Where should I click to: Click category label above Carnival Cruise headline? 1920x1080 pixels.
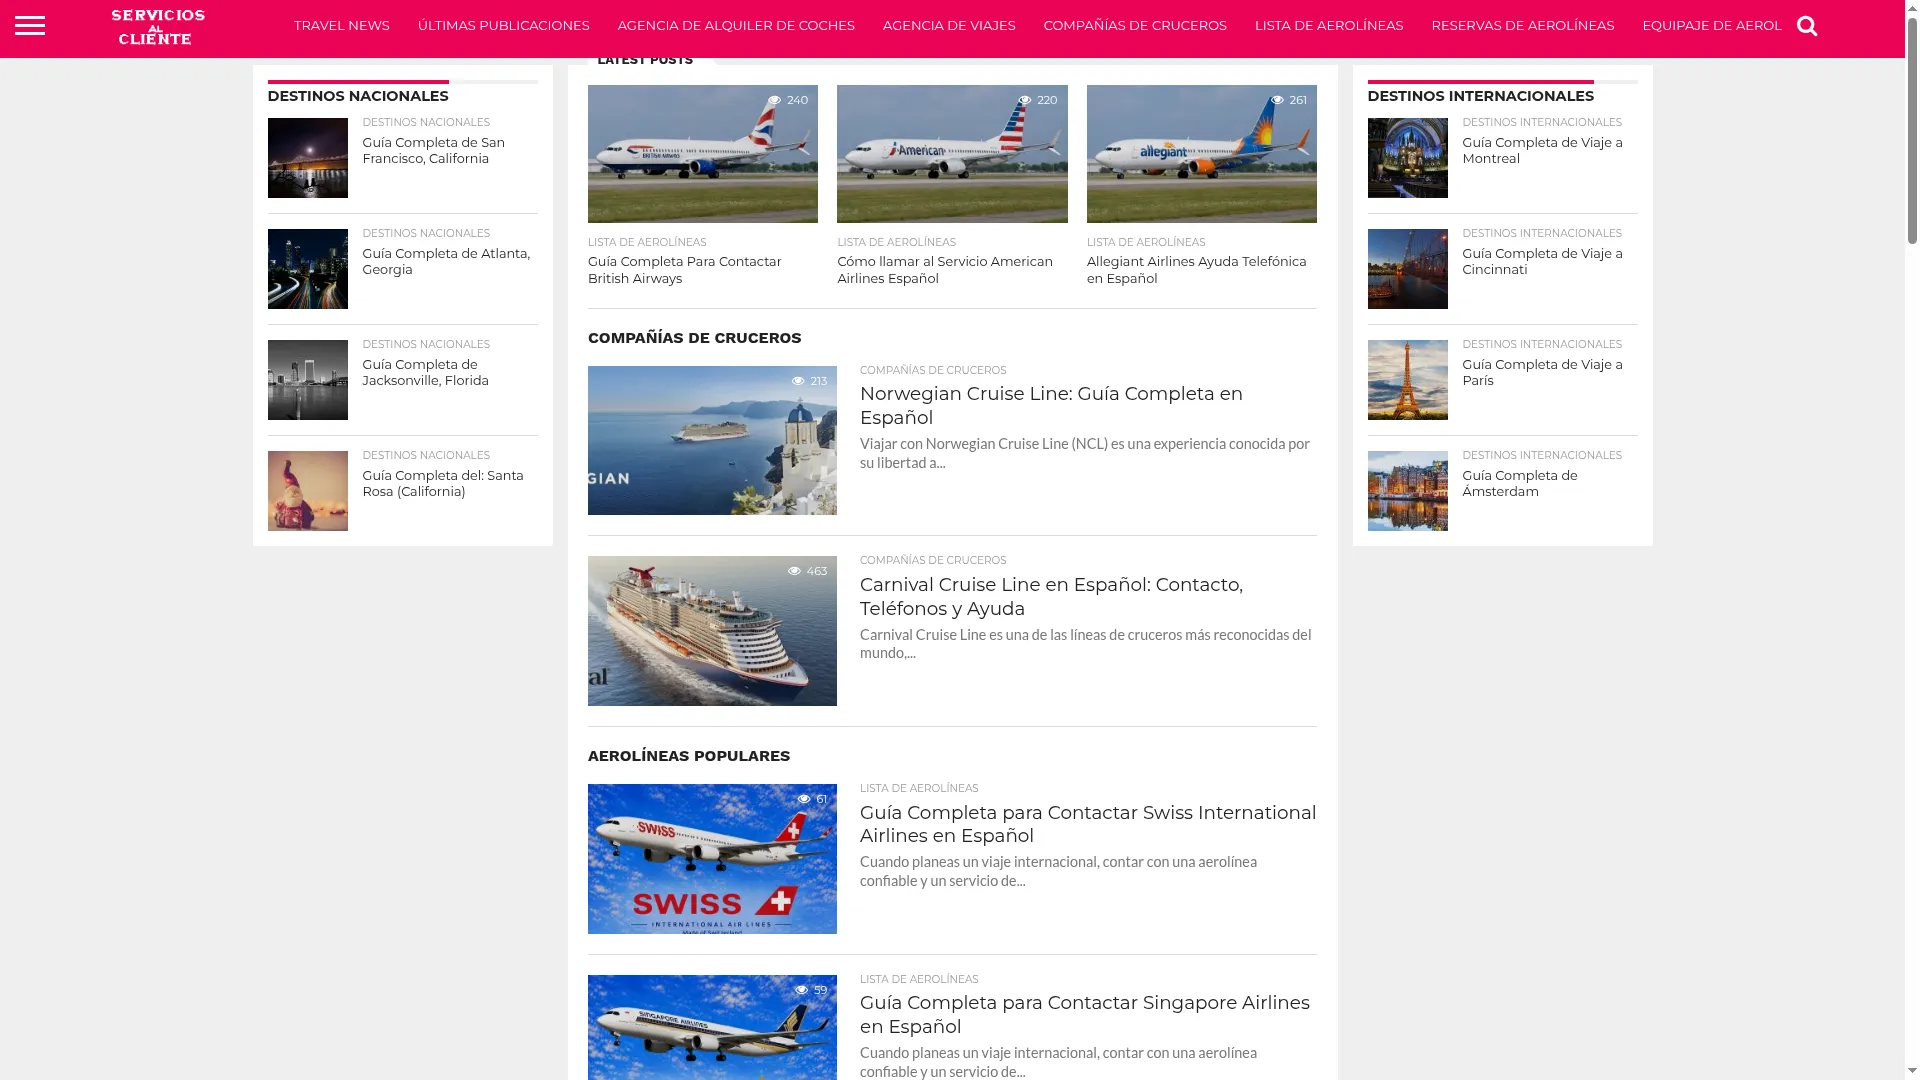[x=933, y=561]
